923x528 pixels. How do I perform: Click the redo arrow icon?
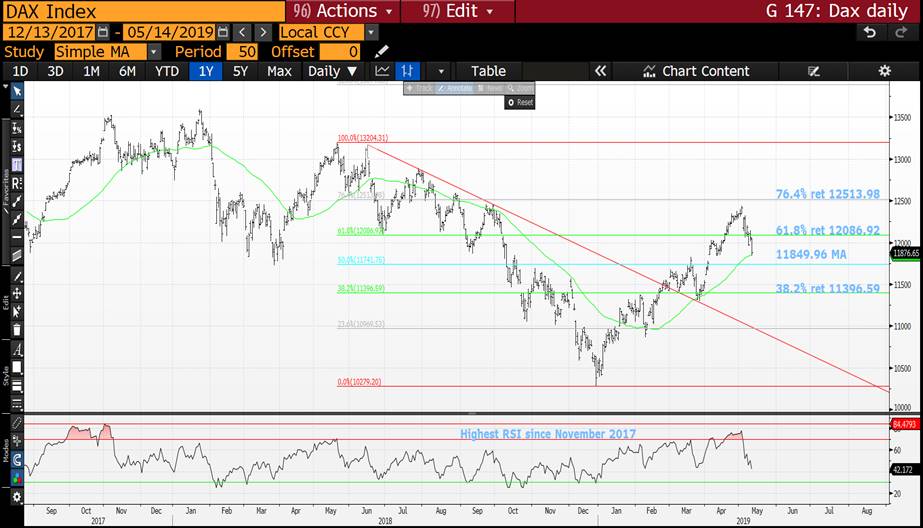pos(898,32)
